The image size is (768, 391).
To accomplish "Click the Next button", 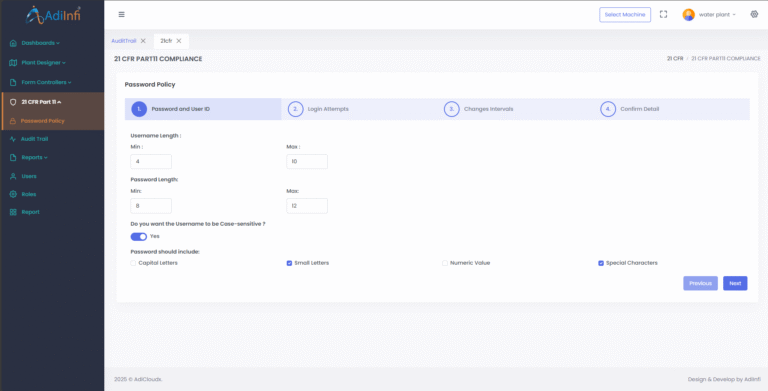I will pos(735,283).
